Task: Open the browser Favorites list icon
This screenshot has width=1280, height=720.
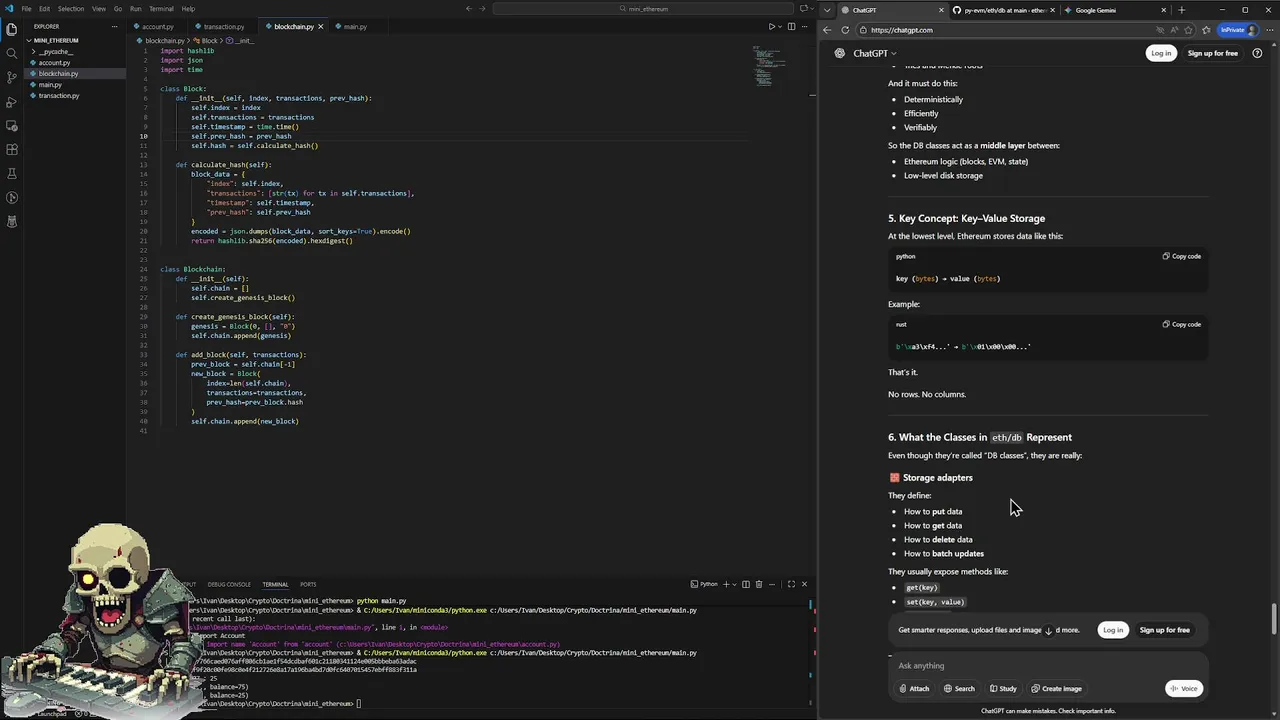Action: click(x=1206, y=30)
